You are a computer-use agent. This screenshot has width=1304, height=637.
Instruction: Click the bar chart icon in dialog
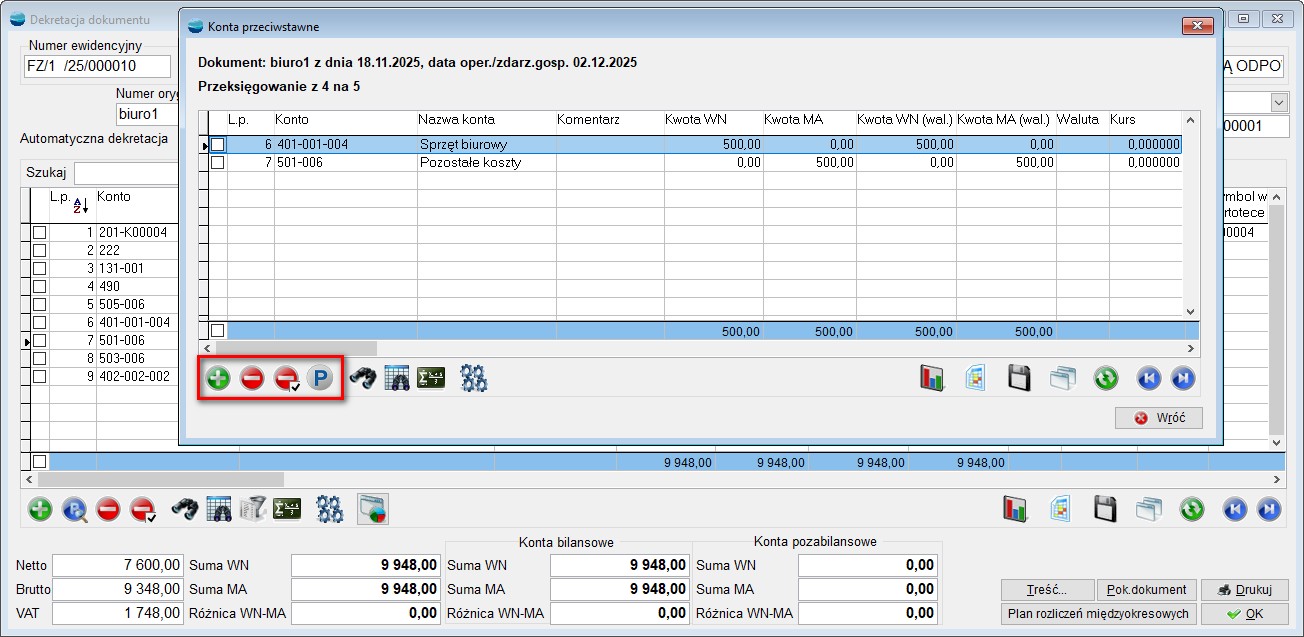[x=933, y=378]
